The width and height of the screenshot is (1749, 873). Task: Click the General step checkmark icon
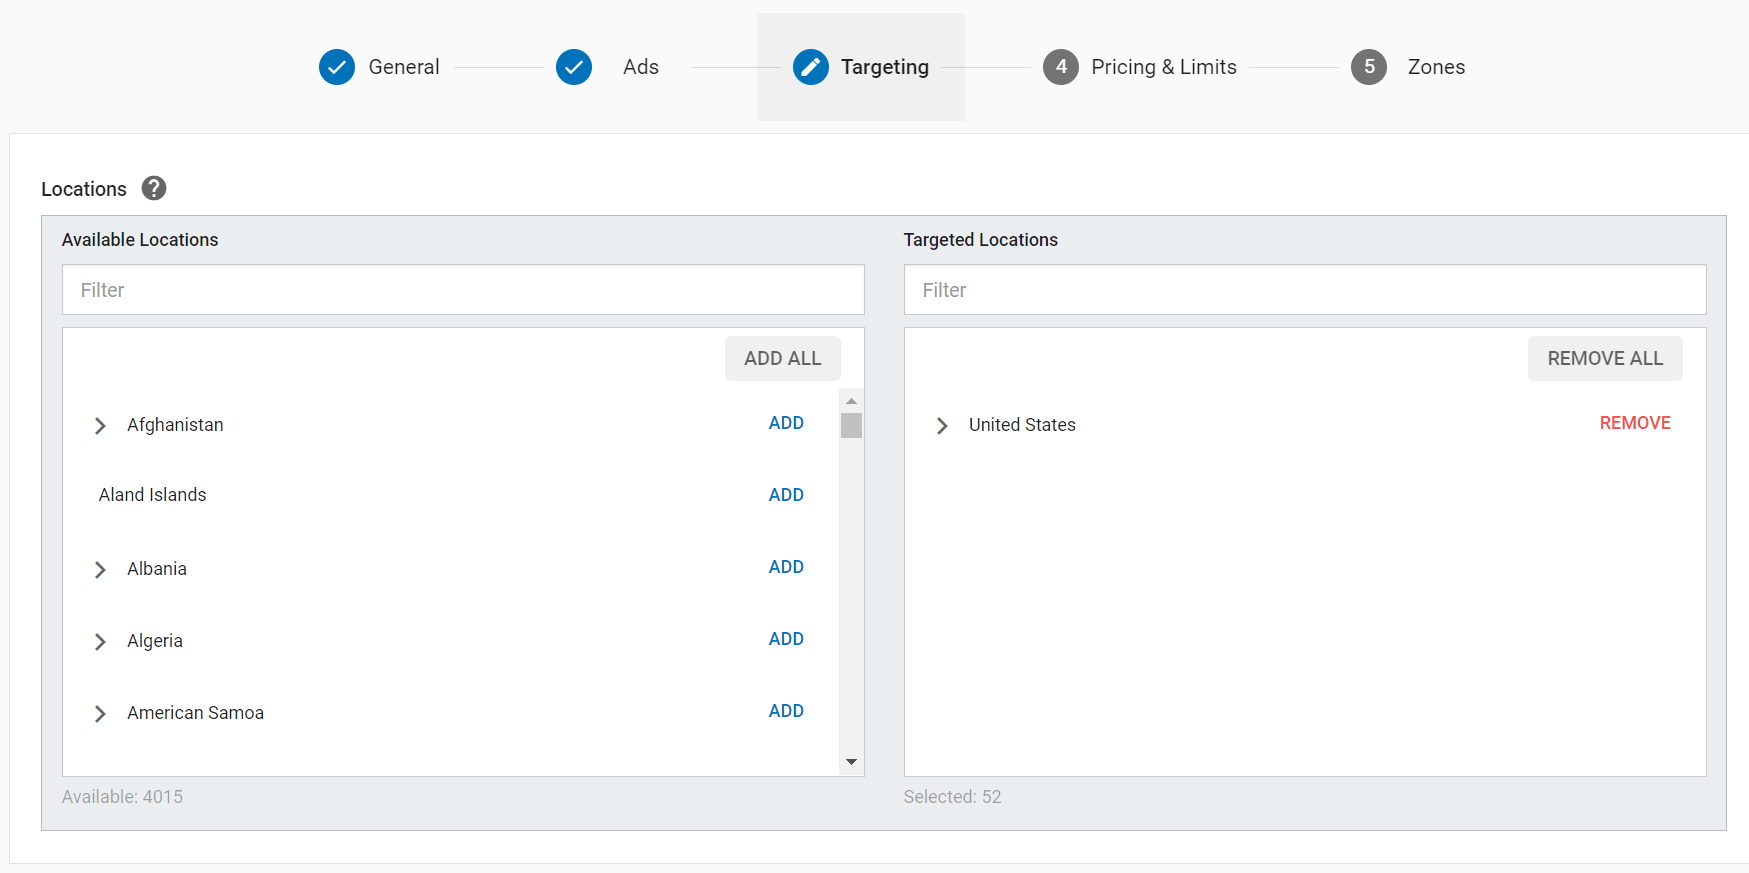(x=337, y=67)
